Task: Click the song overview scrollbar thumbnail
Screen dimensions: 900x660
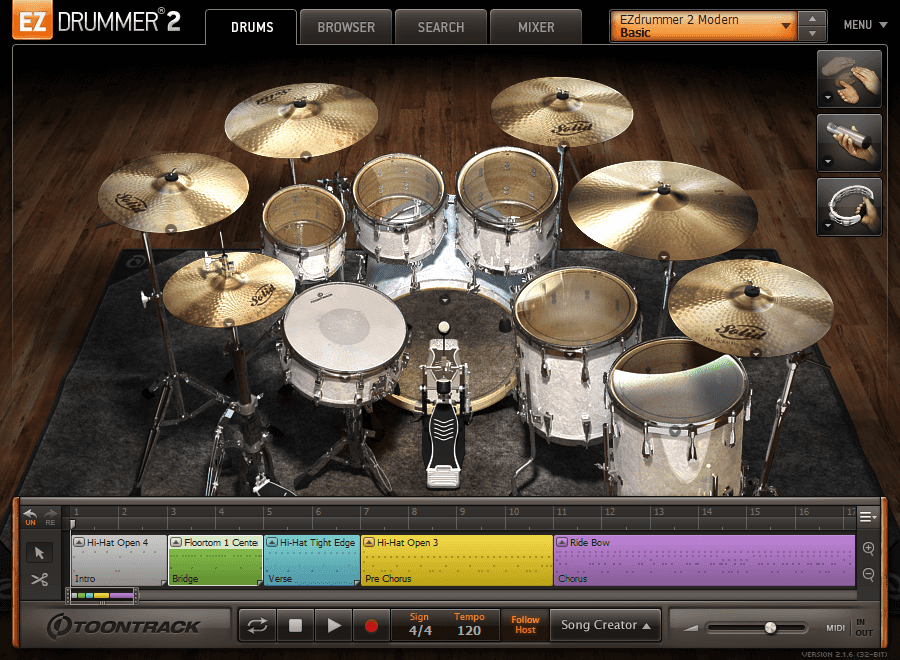Action: [x=102, y=596]
